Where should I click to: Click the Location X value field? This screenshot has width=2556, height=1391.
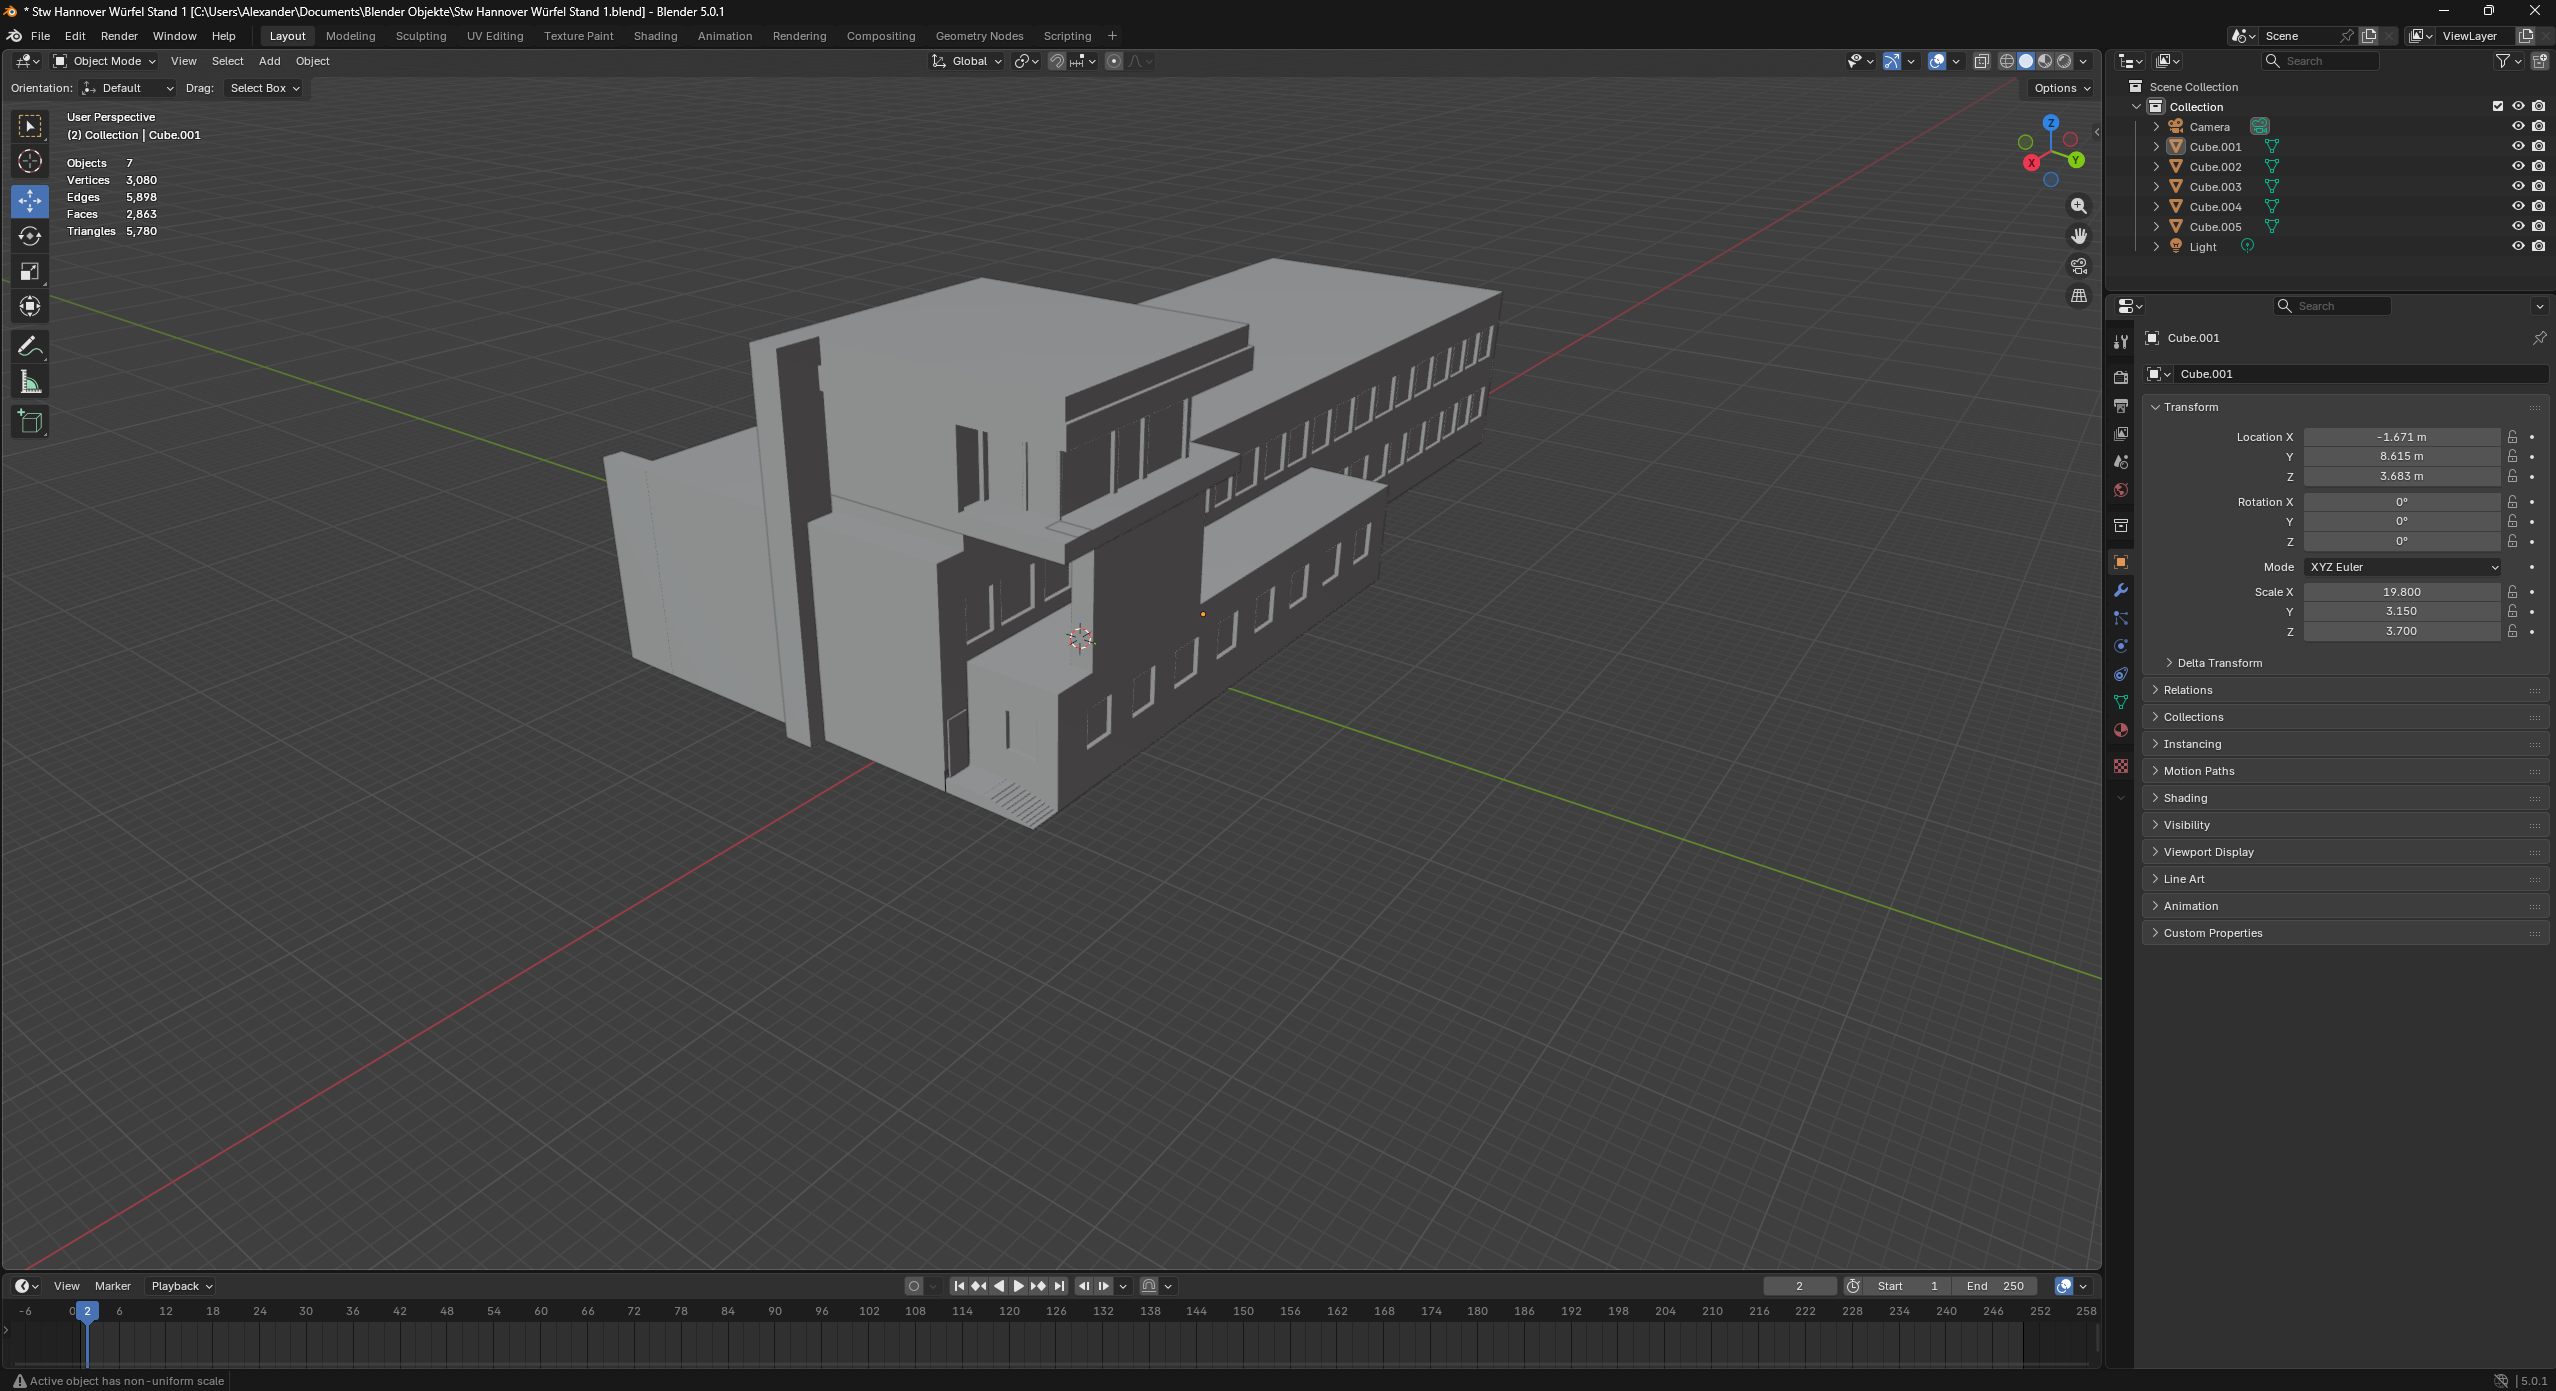(x=2401, y=437)
